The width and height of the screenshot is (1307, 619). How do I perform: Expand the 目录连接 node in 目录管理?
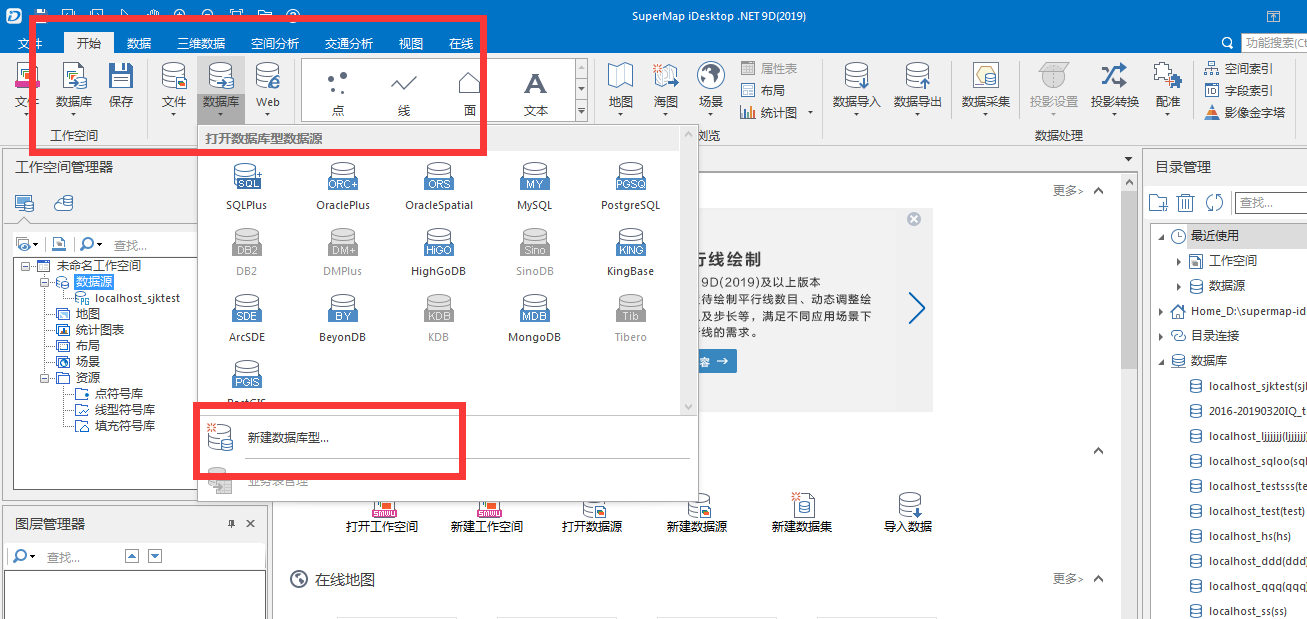(1160, 336)
